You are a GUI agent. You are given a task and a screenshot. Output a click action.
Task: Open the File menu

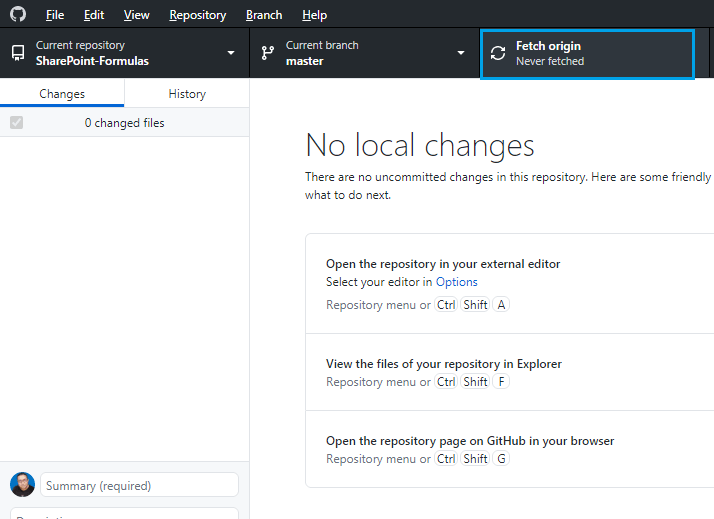tap(55, 15)
